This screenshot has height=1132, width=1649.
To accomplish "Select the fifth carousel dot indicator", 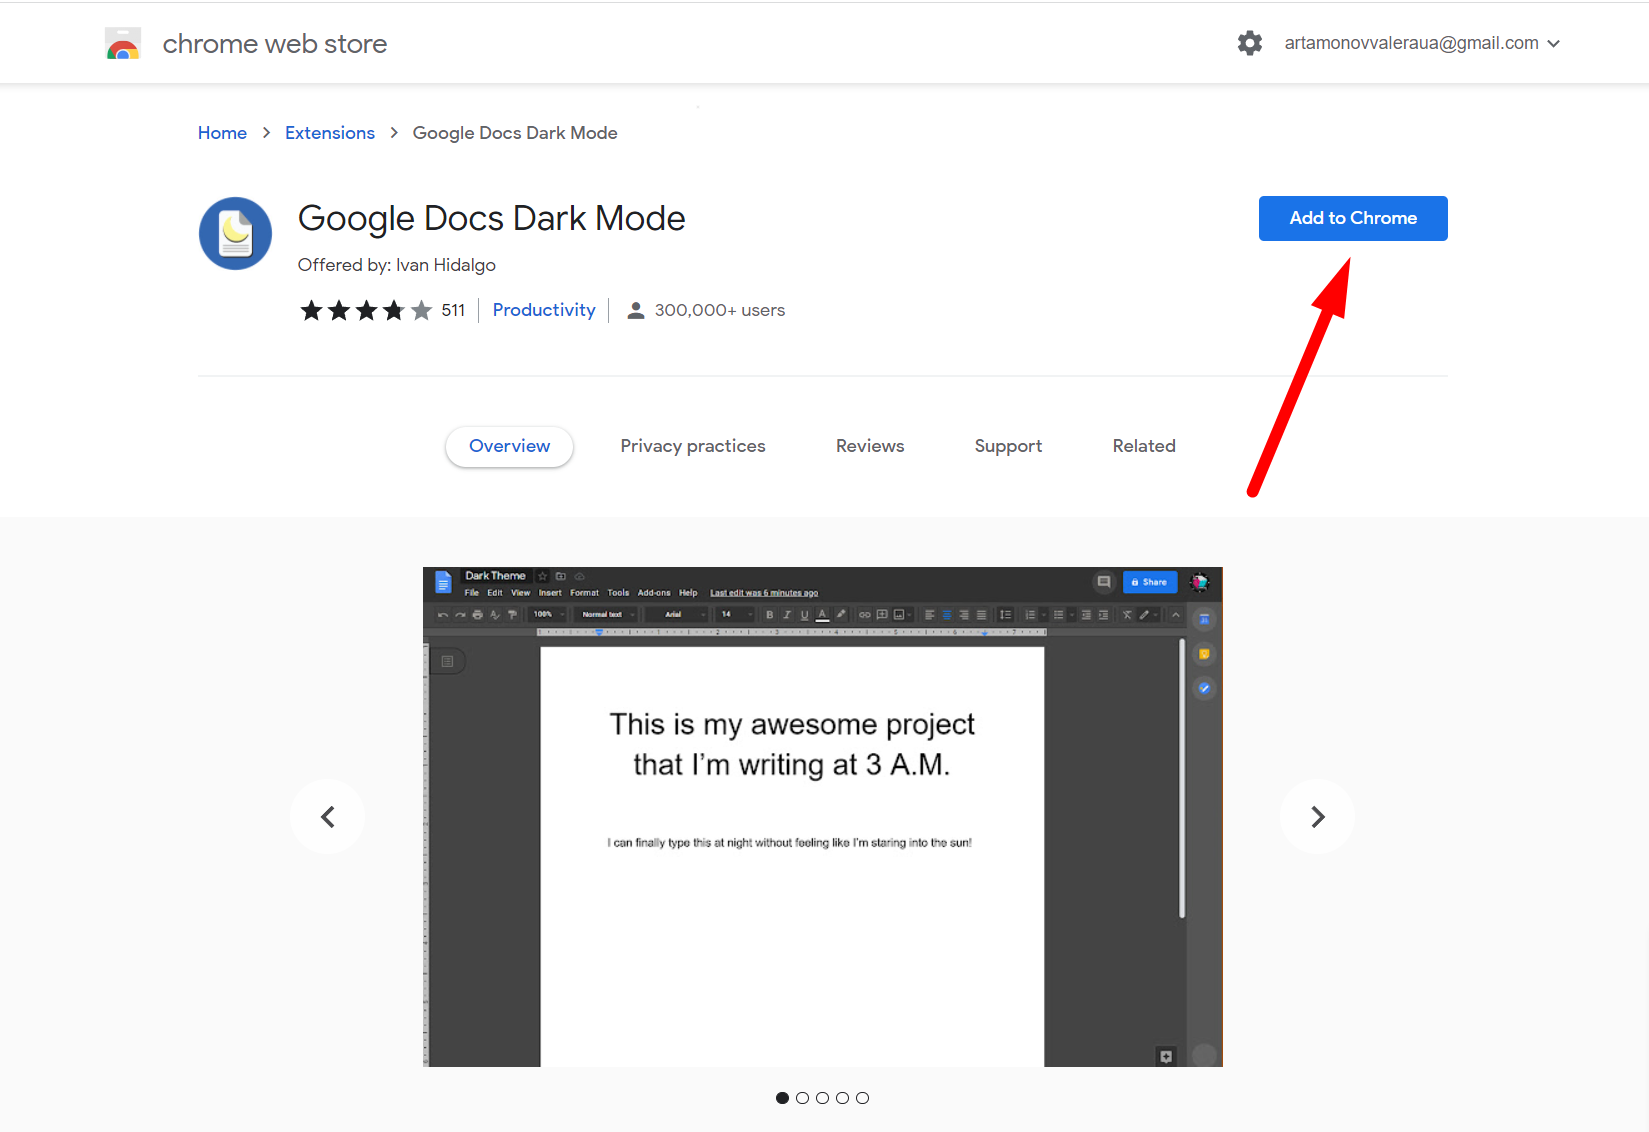I will [862, 1098].
